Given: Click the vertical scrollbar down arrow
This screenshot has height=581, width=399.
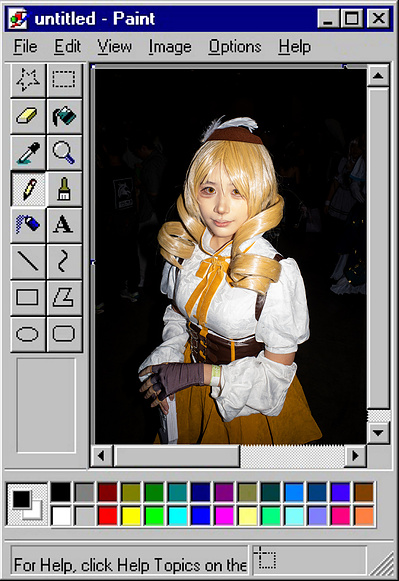Looking at the screenshot, I should (378, 432).
